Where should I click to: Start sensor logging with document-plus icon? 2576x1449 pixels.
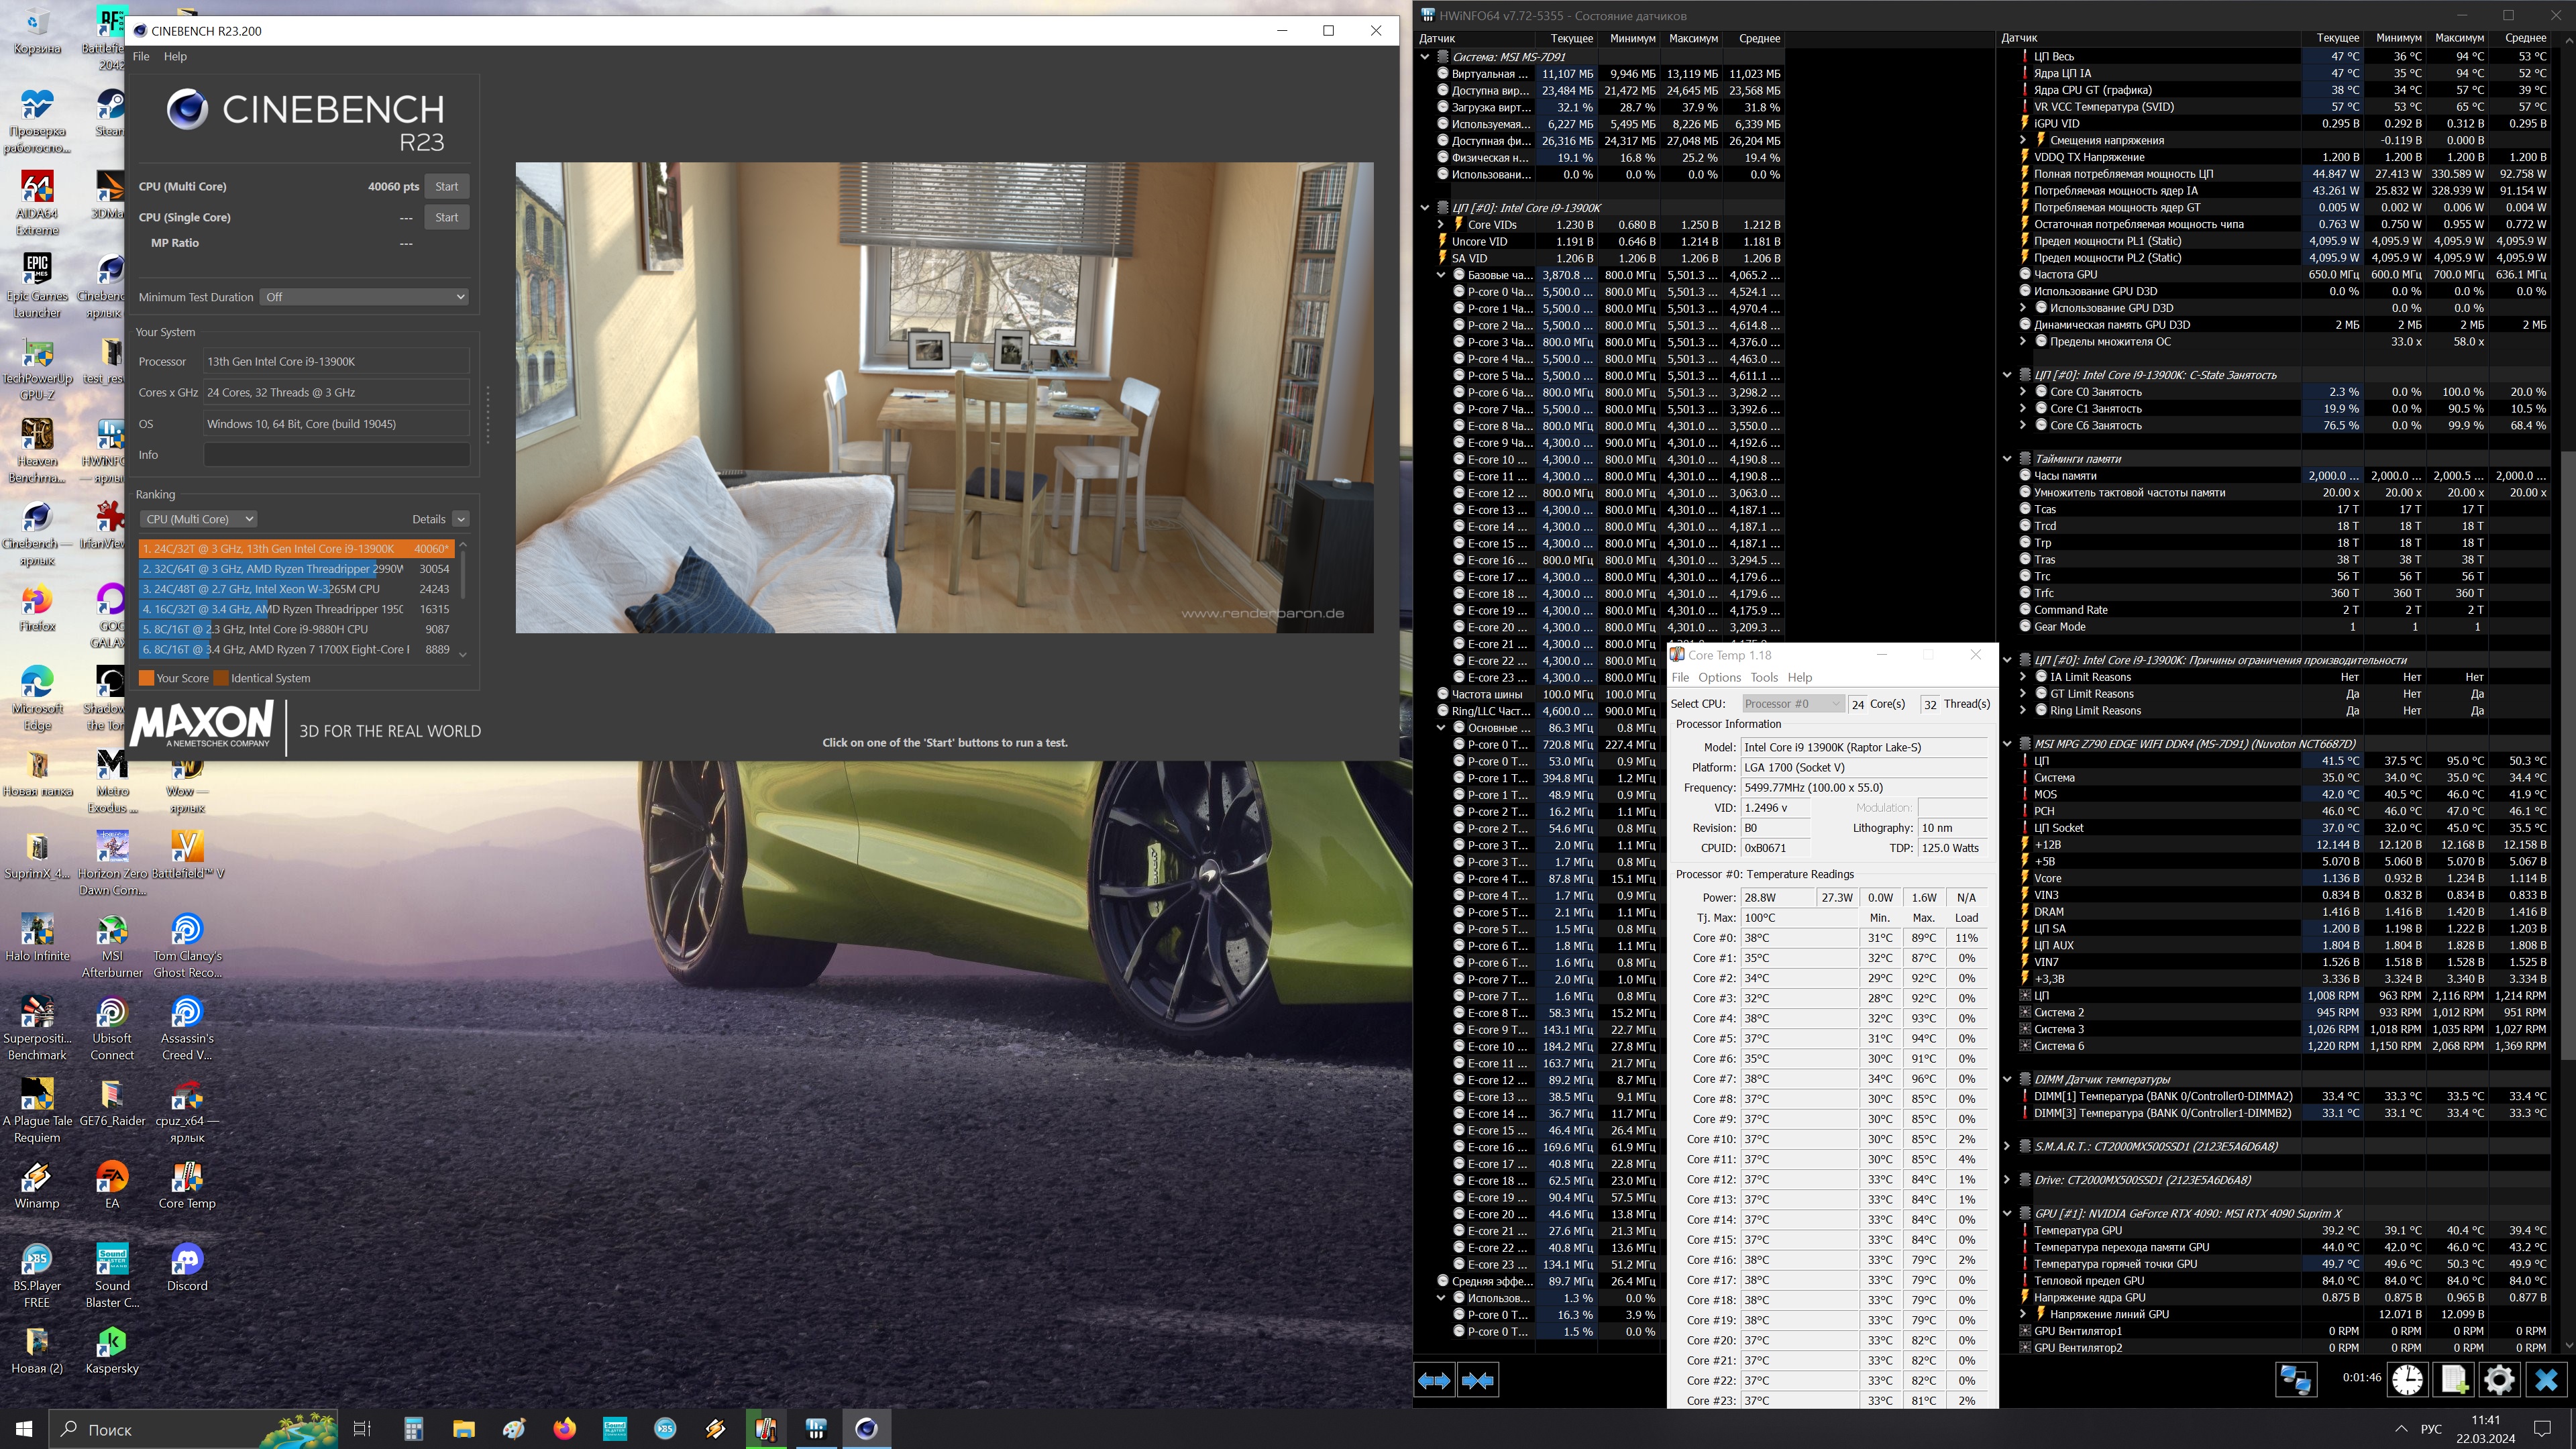[2454, 1380]
